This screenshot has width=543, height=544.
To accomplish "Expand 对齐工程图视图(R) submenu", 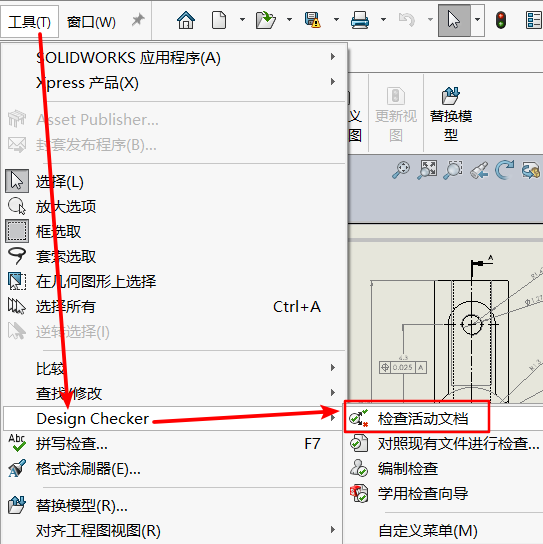I will (x=174, y=530).
